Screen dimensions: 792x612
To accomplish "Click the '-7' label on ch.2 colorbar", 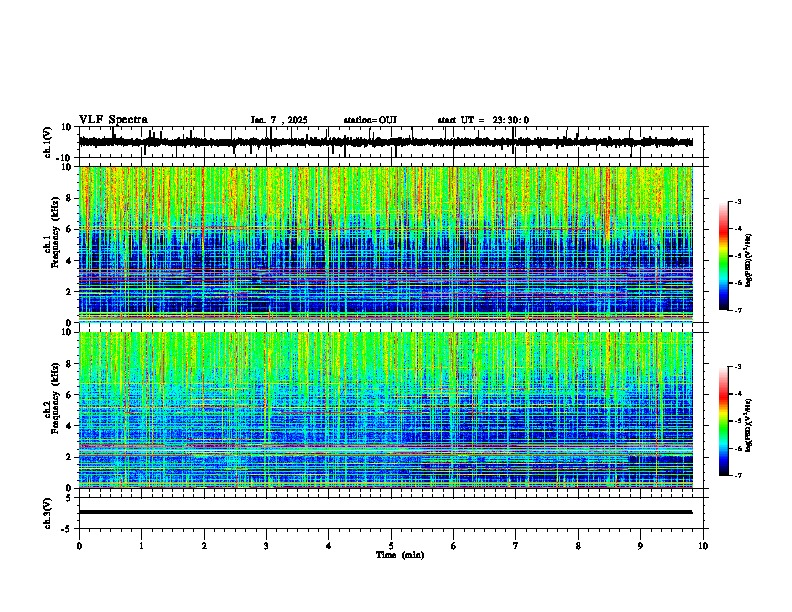I will tap(738, 475).
